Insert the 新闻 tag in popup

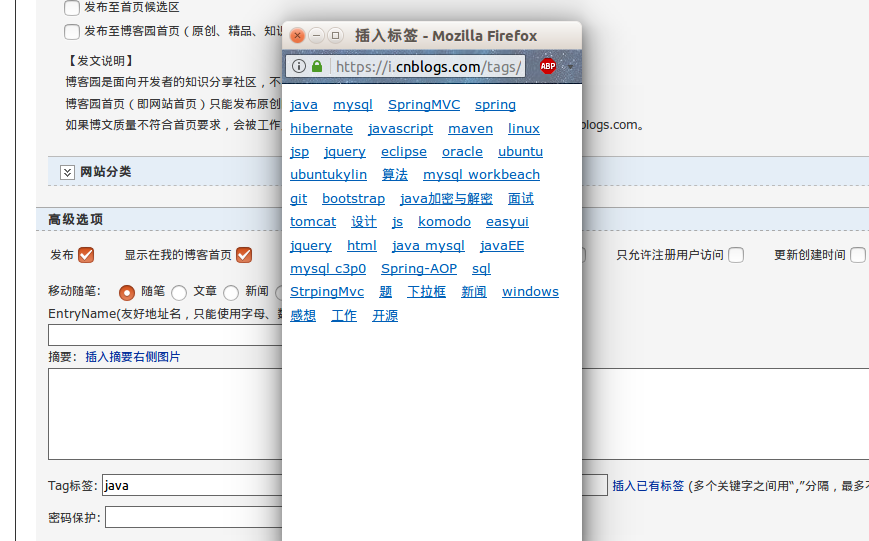coord(474,292)
